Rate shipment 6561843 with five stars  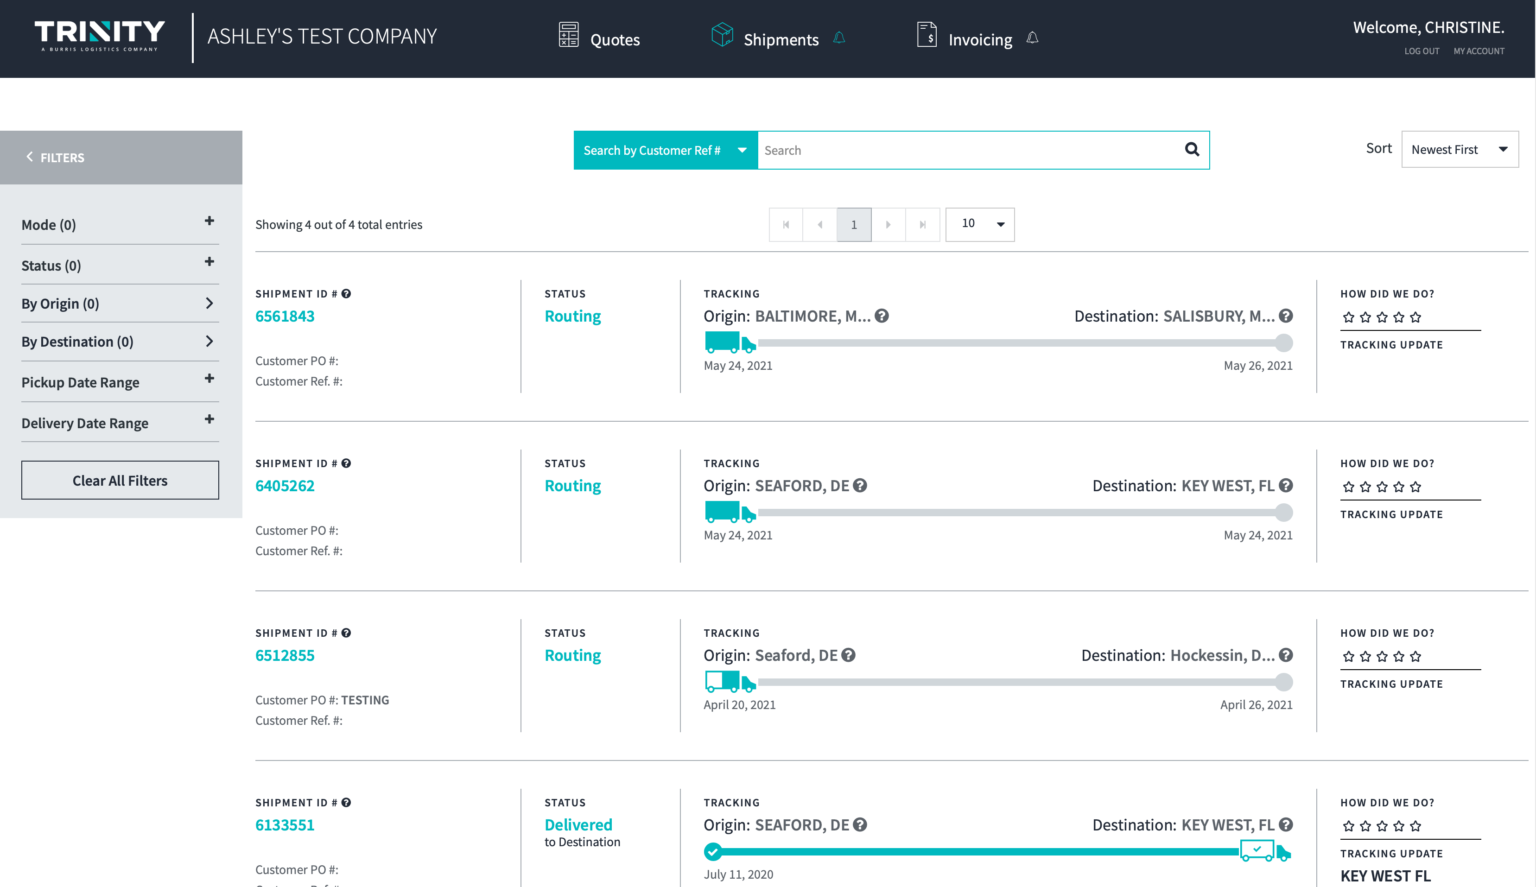click(x=1415, y=318)
